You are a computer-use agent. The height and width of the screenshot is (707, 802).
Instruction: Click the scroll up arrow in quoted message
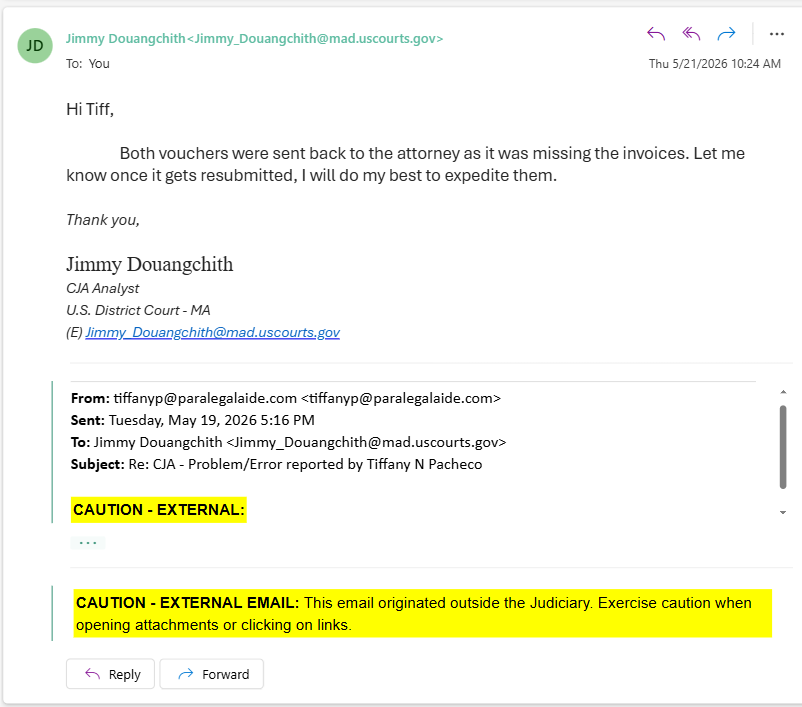click(x=783, y=392)
